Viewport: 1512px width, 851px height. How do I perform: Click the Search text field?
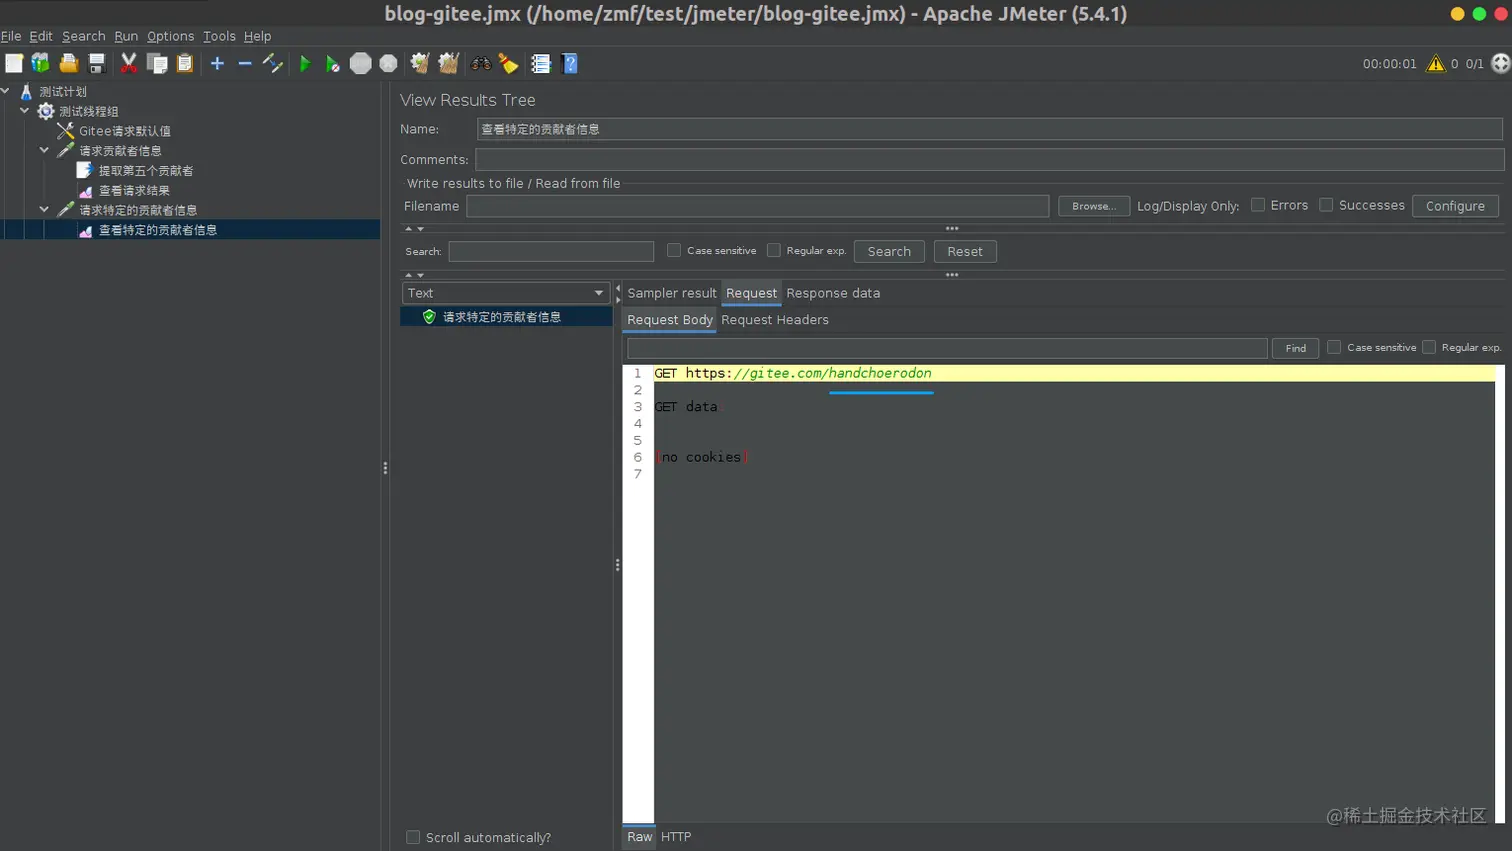tap(551, 252)
